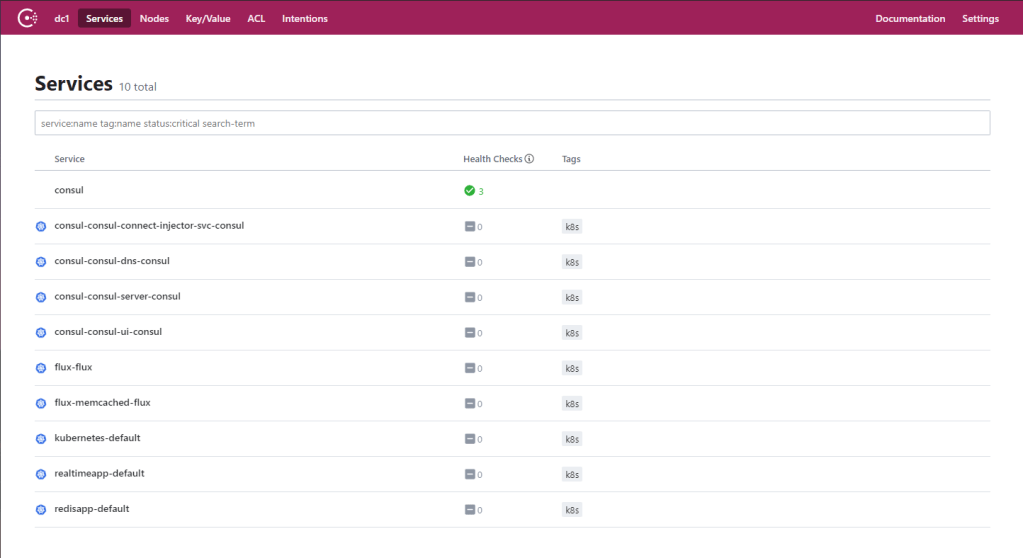Click the Consul logo icon
Screen dimensions: 1023x558
coord(28,18)
